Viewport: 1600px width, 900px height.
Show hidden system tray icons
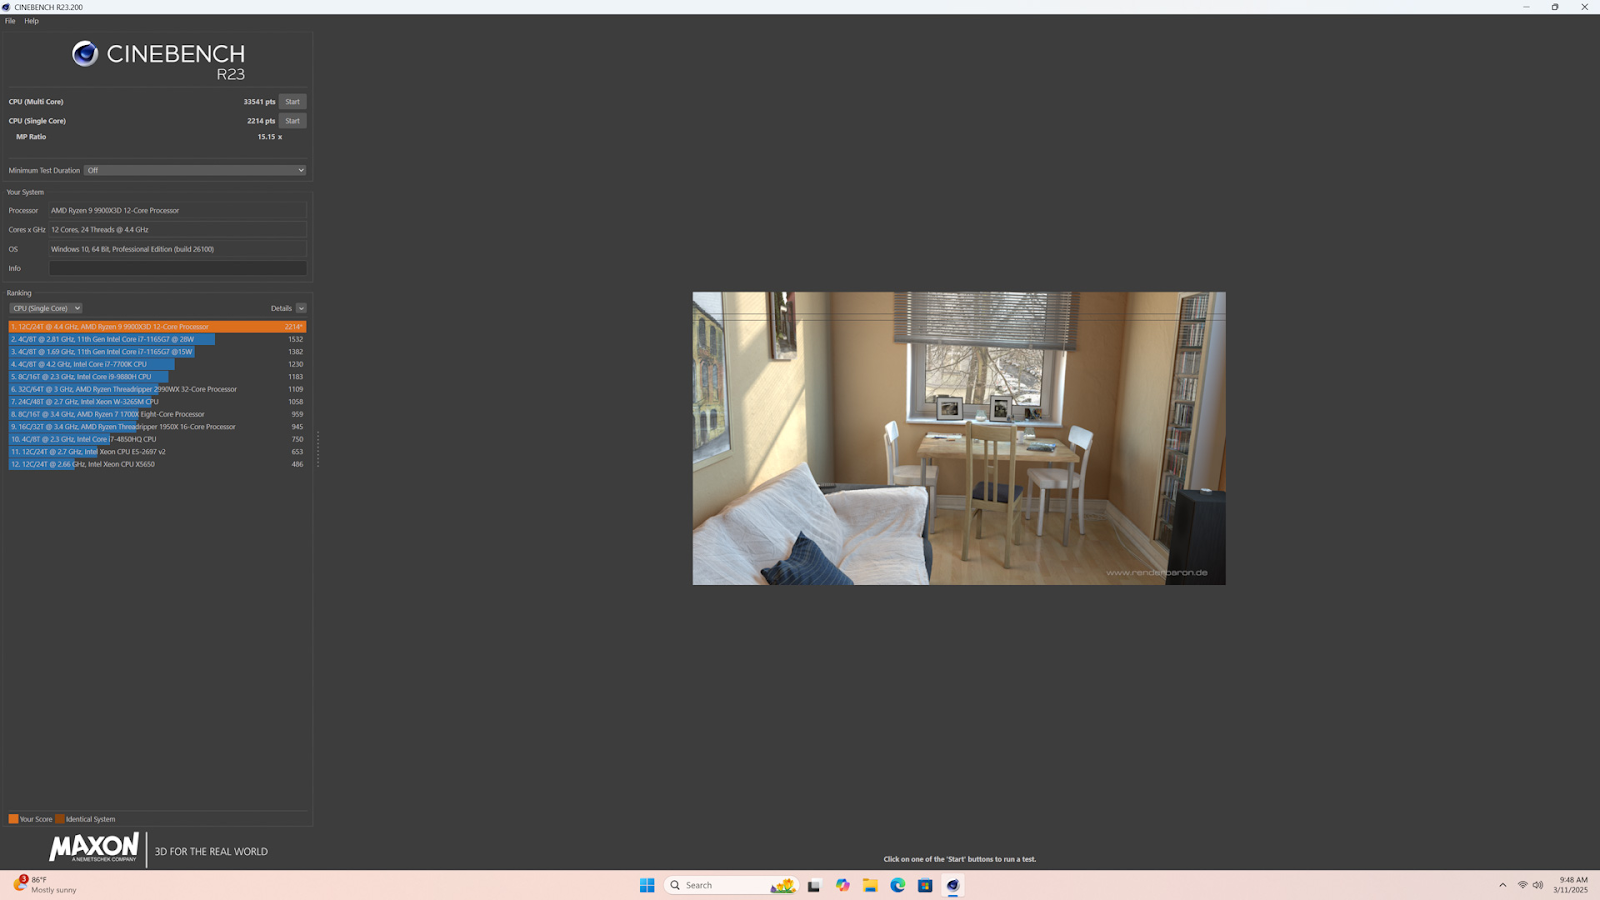(x=1502, y=885)
